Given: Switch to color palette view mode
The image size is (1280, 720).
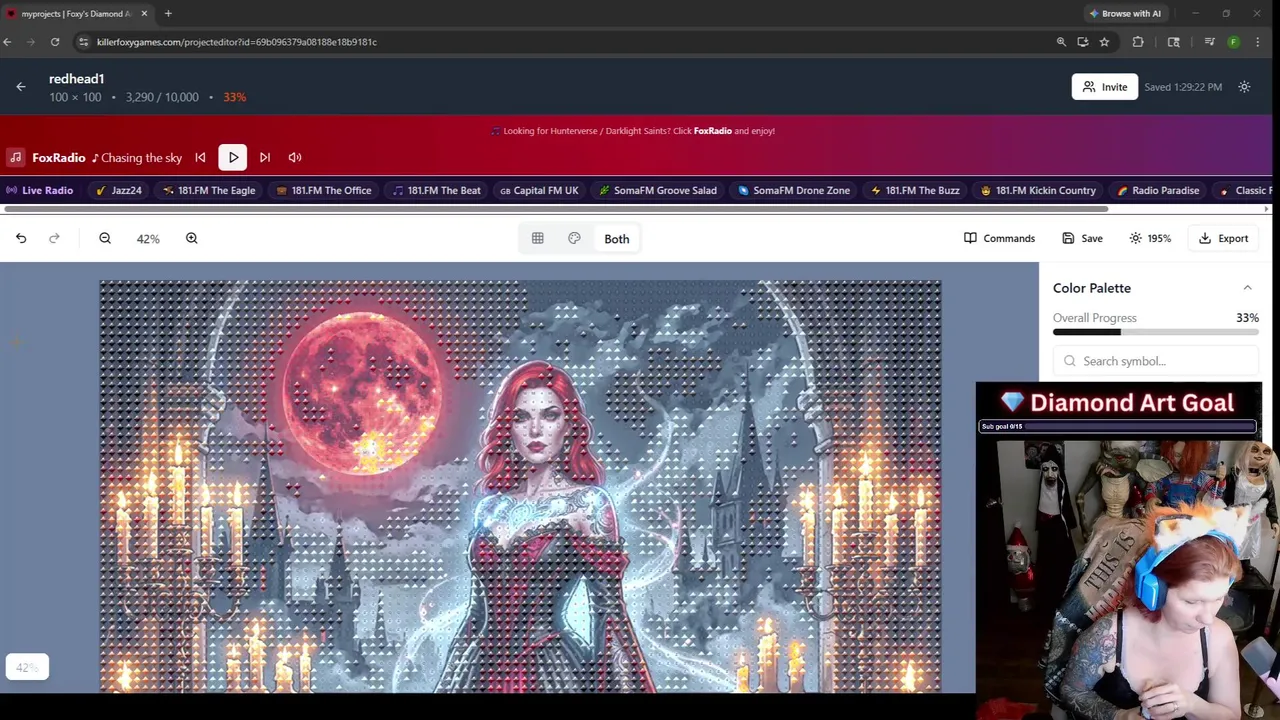Looking at the screenshot, I should pos(574,238).
